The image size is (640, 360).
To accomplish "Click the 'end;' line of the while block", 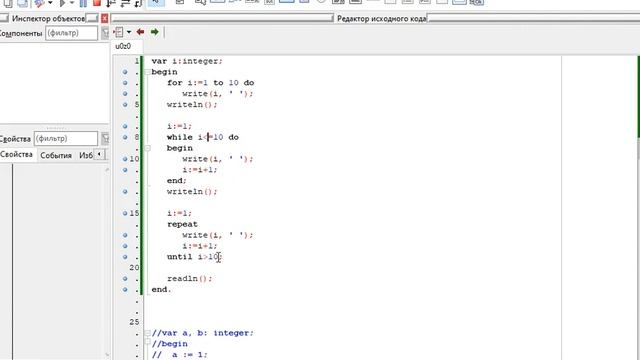I will point(177,180).
